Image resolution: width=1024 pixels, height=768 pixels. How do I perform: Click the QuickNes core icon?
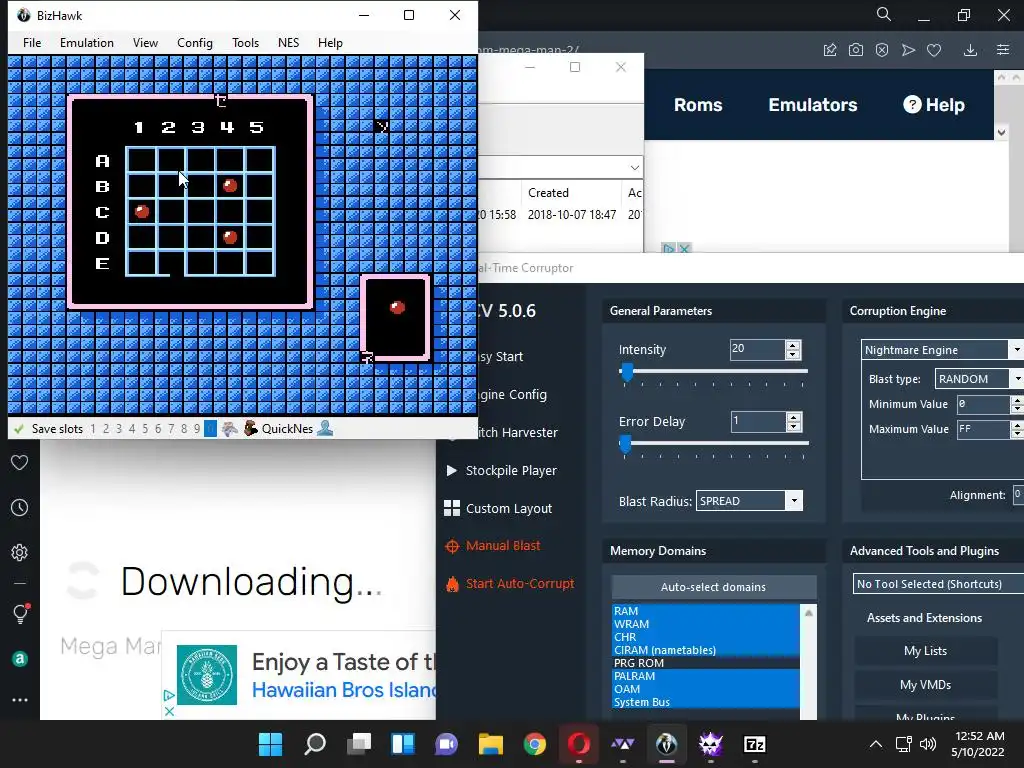251,428
